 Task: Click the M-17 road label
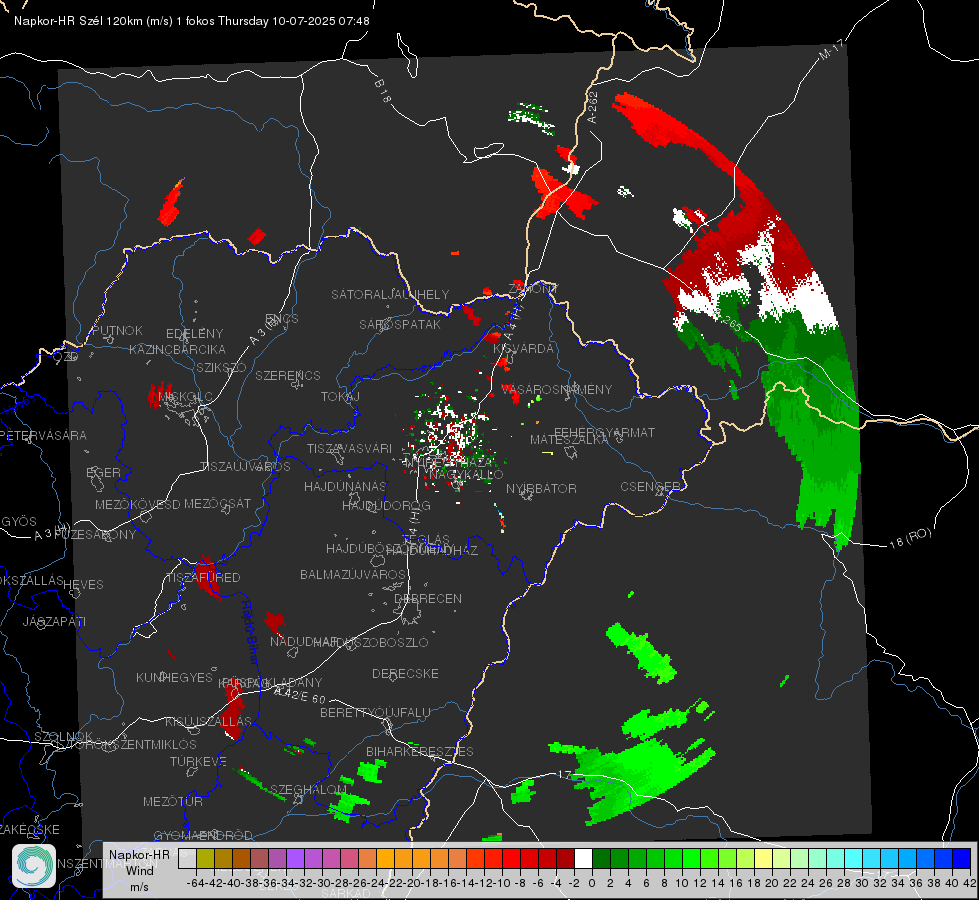[831, 50]
